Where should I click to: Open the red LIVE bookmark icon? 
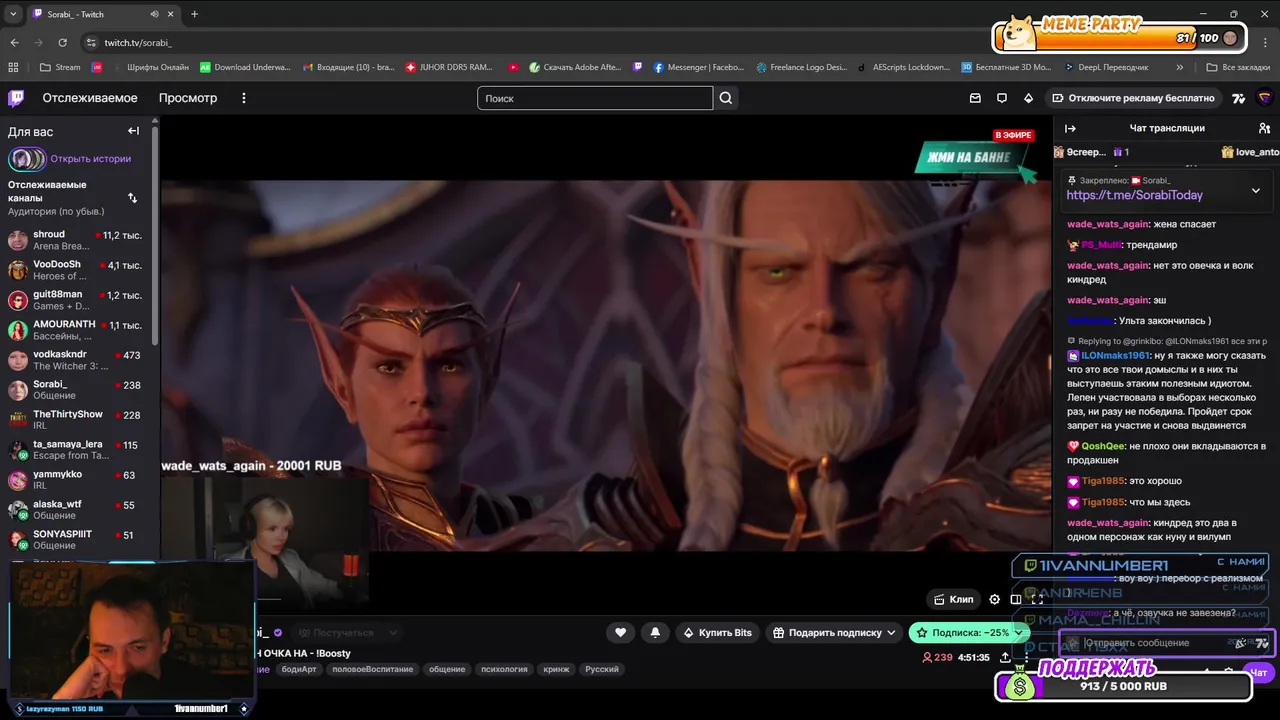tap(97, 67)
